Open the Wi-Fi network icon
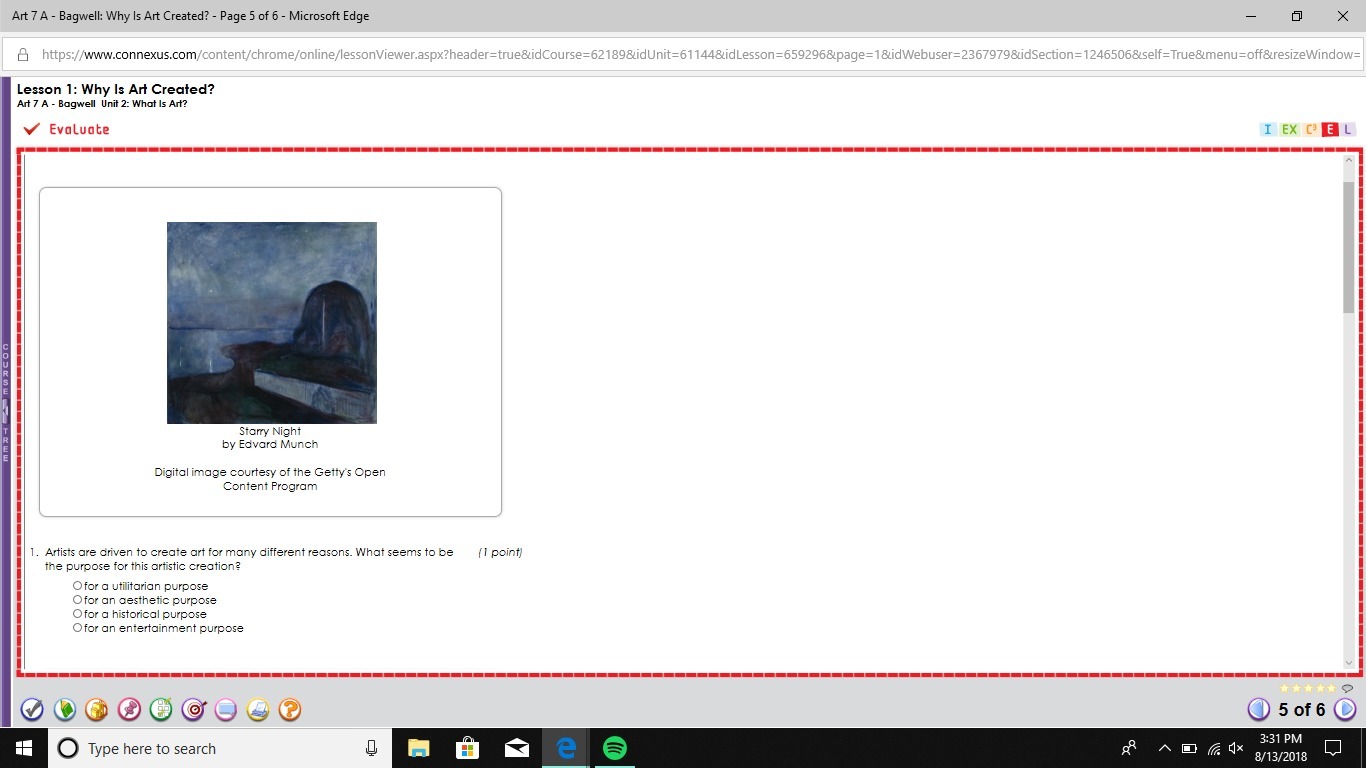1366x768 pixels. point(1214,748)
